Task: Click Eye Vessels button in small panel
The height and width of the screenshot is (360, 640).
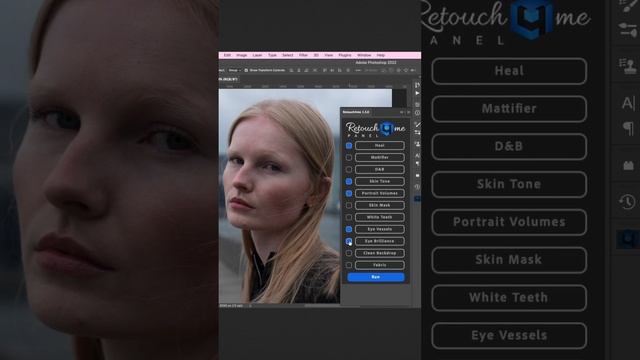Action: tap(380, 229)
